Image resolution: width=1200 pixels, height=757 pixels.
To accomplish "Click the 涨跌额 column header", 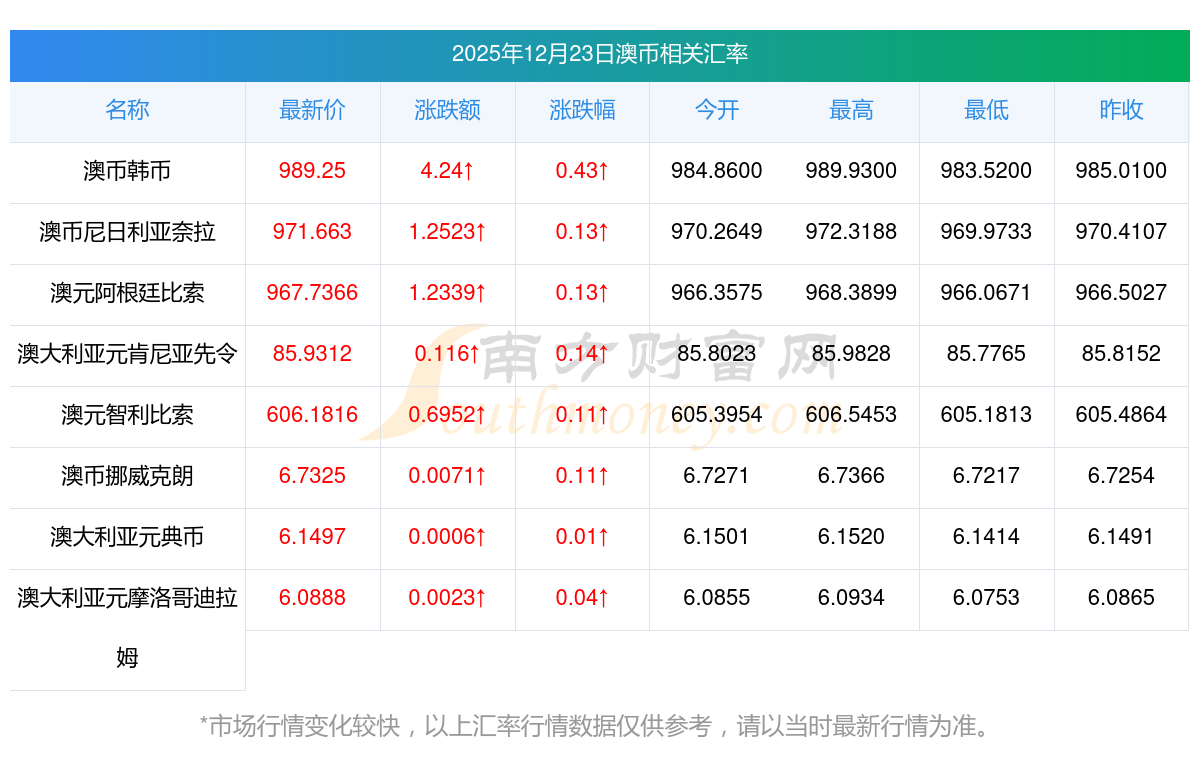I will 447,110.
